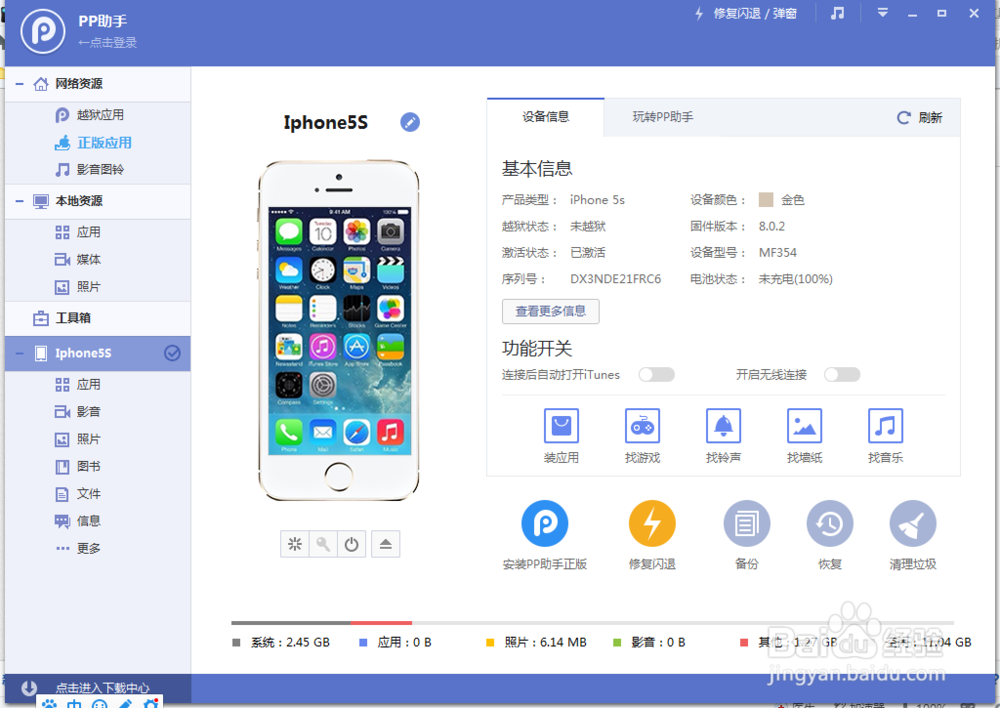This screenshot has width=1000, height=708.
Task: Click the 装应用 icon
Action: pos(561,425)
